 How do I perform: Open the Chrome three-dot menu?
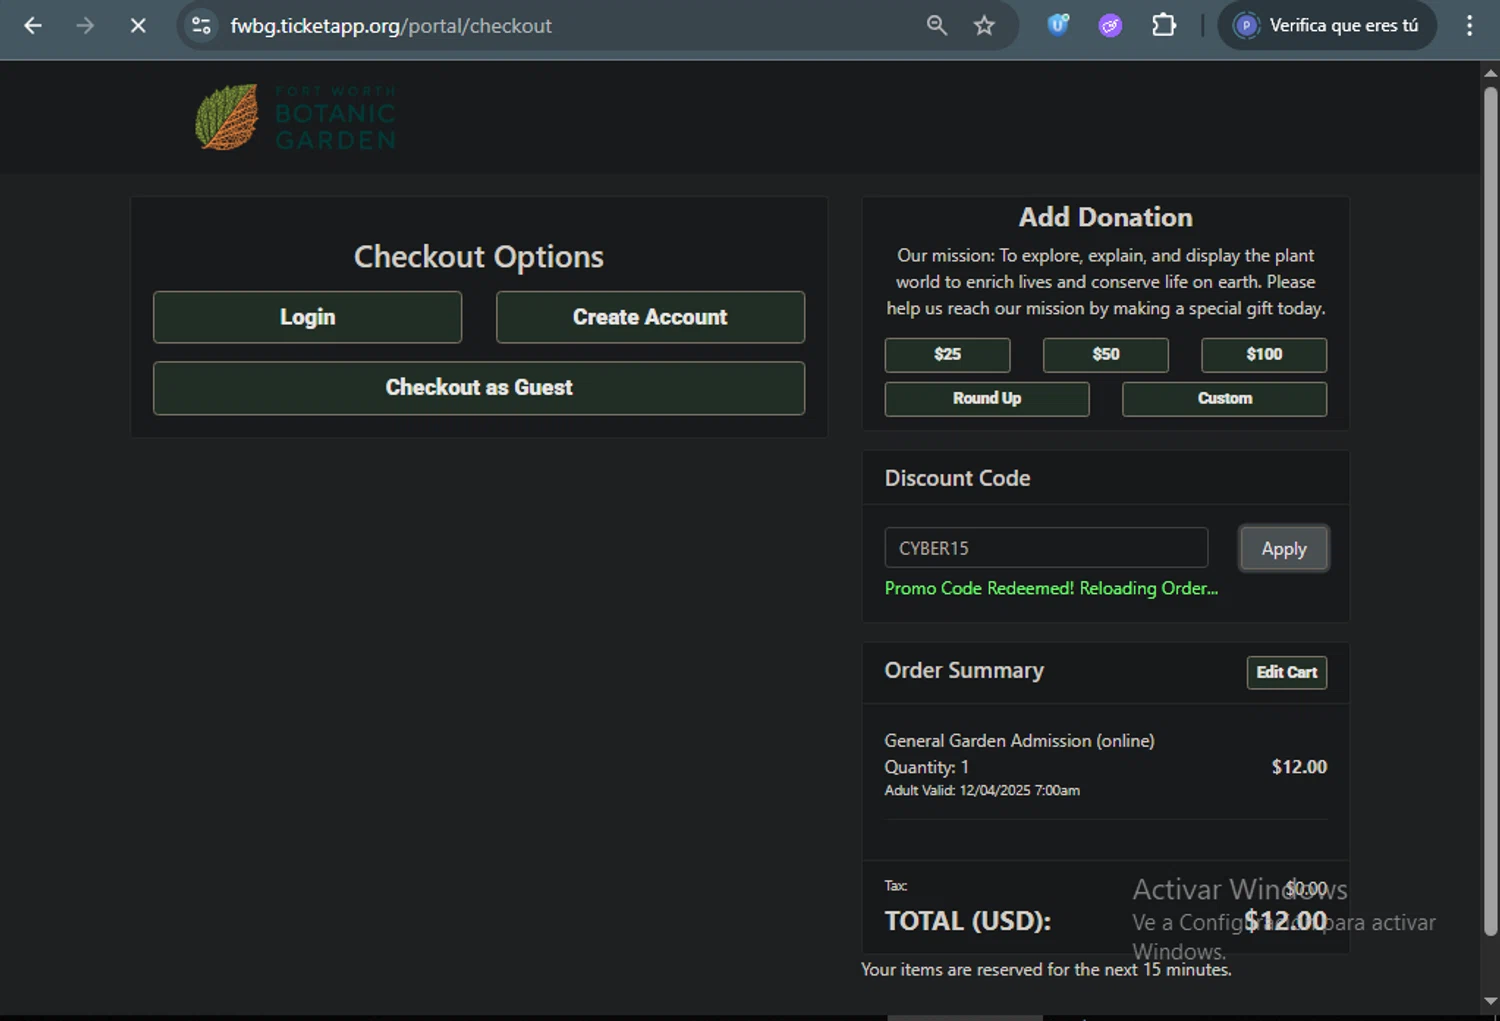[x=1469, y=26]
